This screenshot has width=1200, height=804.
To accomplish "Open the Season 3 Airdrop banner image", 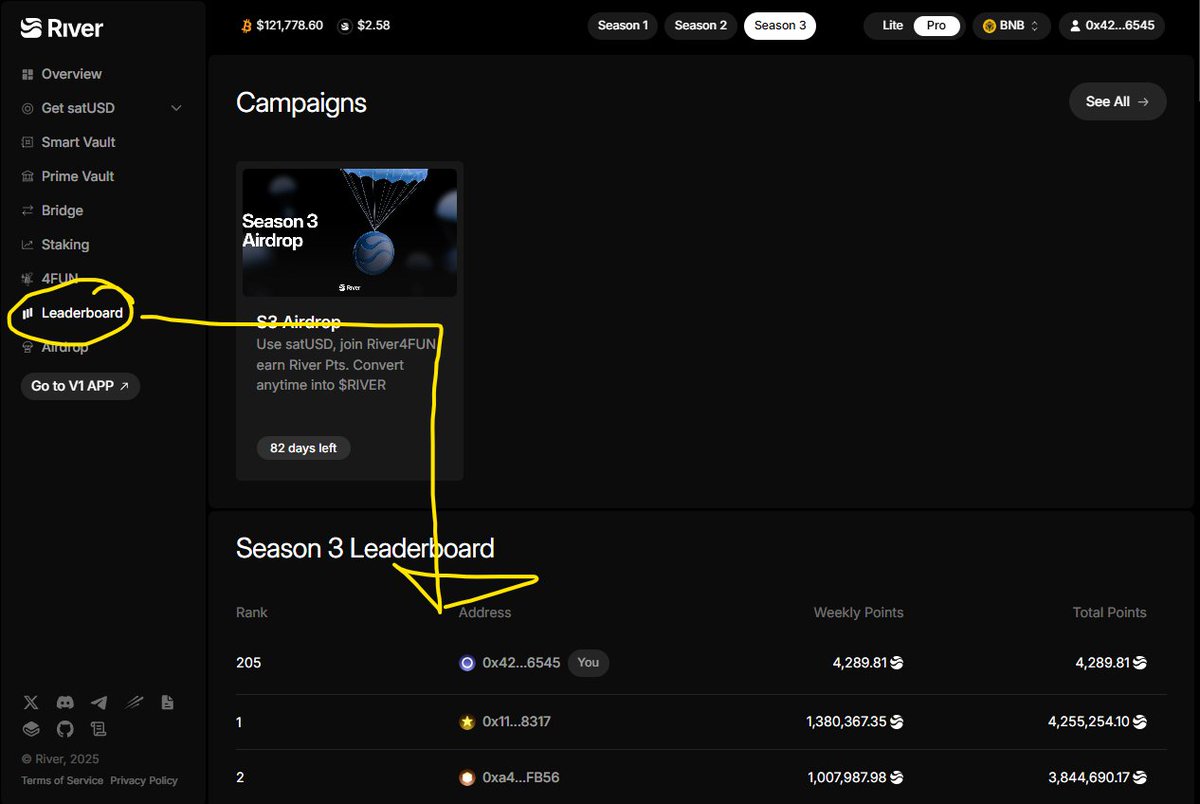I will pos(349,232).
